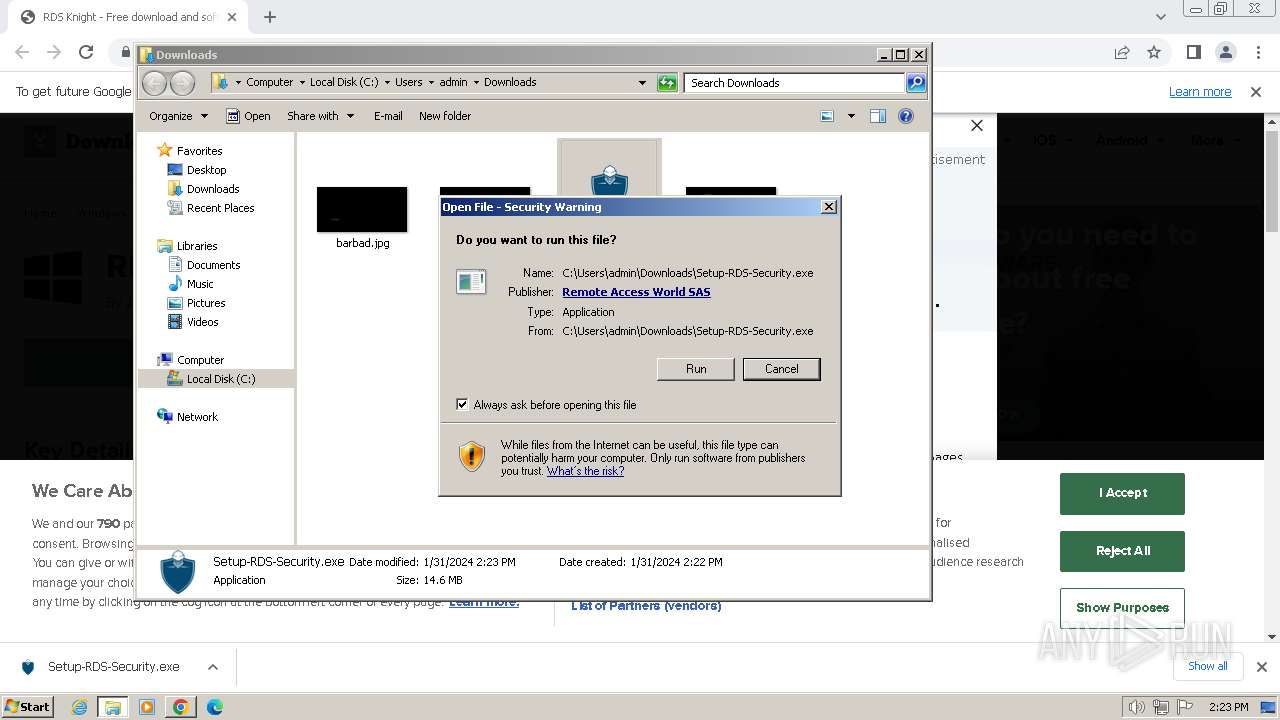Select Computer in navigation pane

pyautogui.click(x=200, y=360)
